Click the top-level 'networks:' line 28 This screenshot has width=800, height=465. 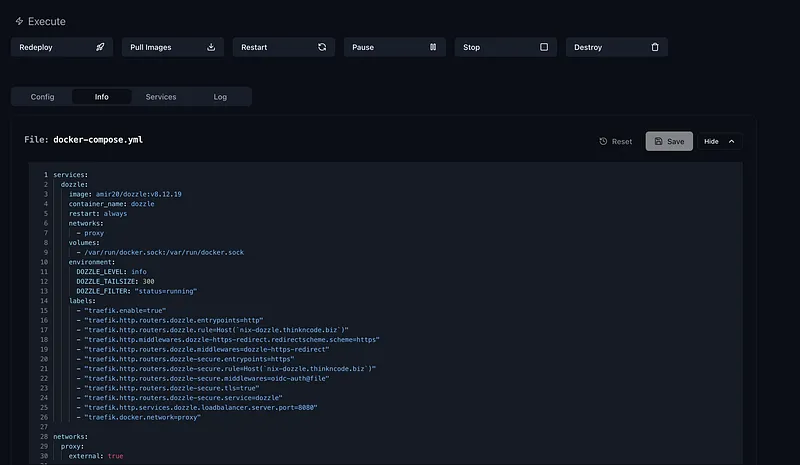pyautogui.click(x=70, y=436)
